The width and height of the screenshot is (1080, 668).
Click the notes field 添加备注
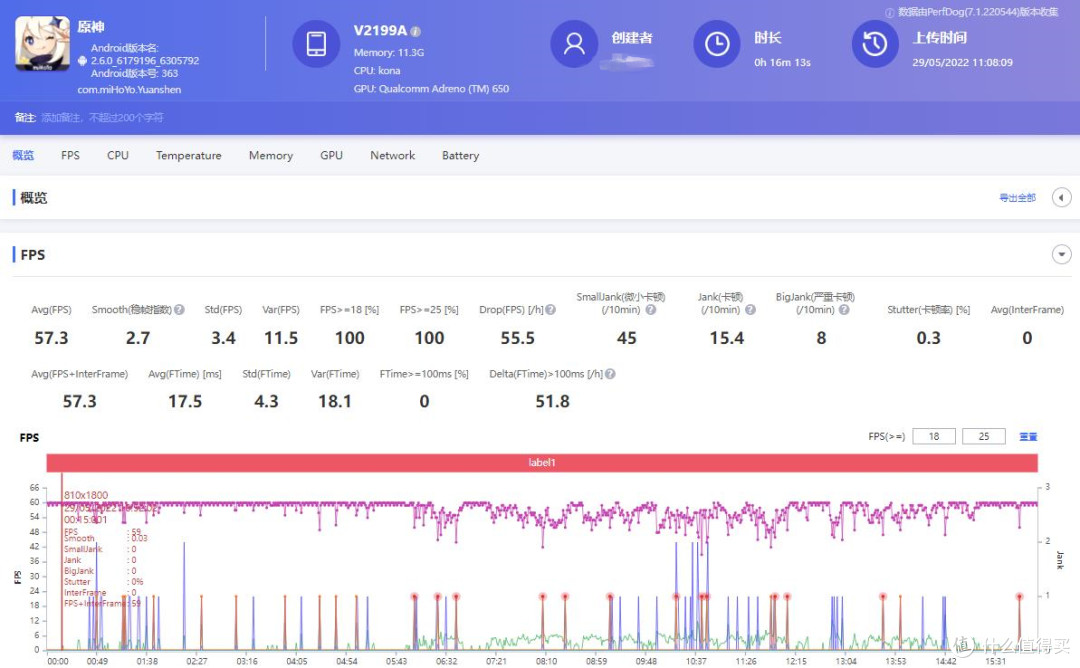pyautogui.click(x=102, y=118)
